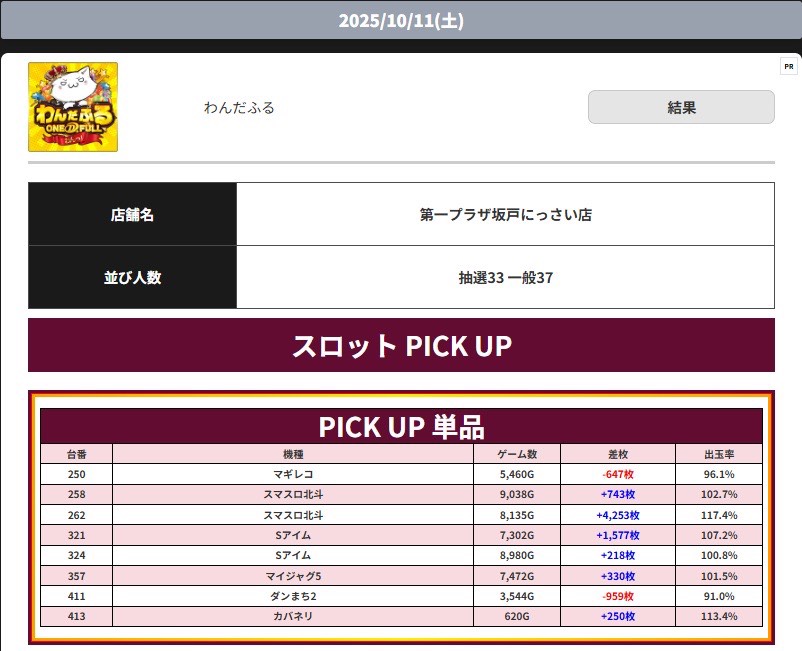Click the PICK UP 単品 heading
Viewport: 802px width, 651px height.
pos(402,426)
